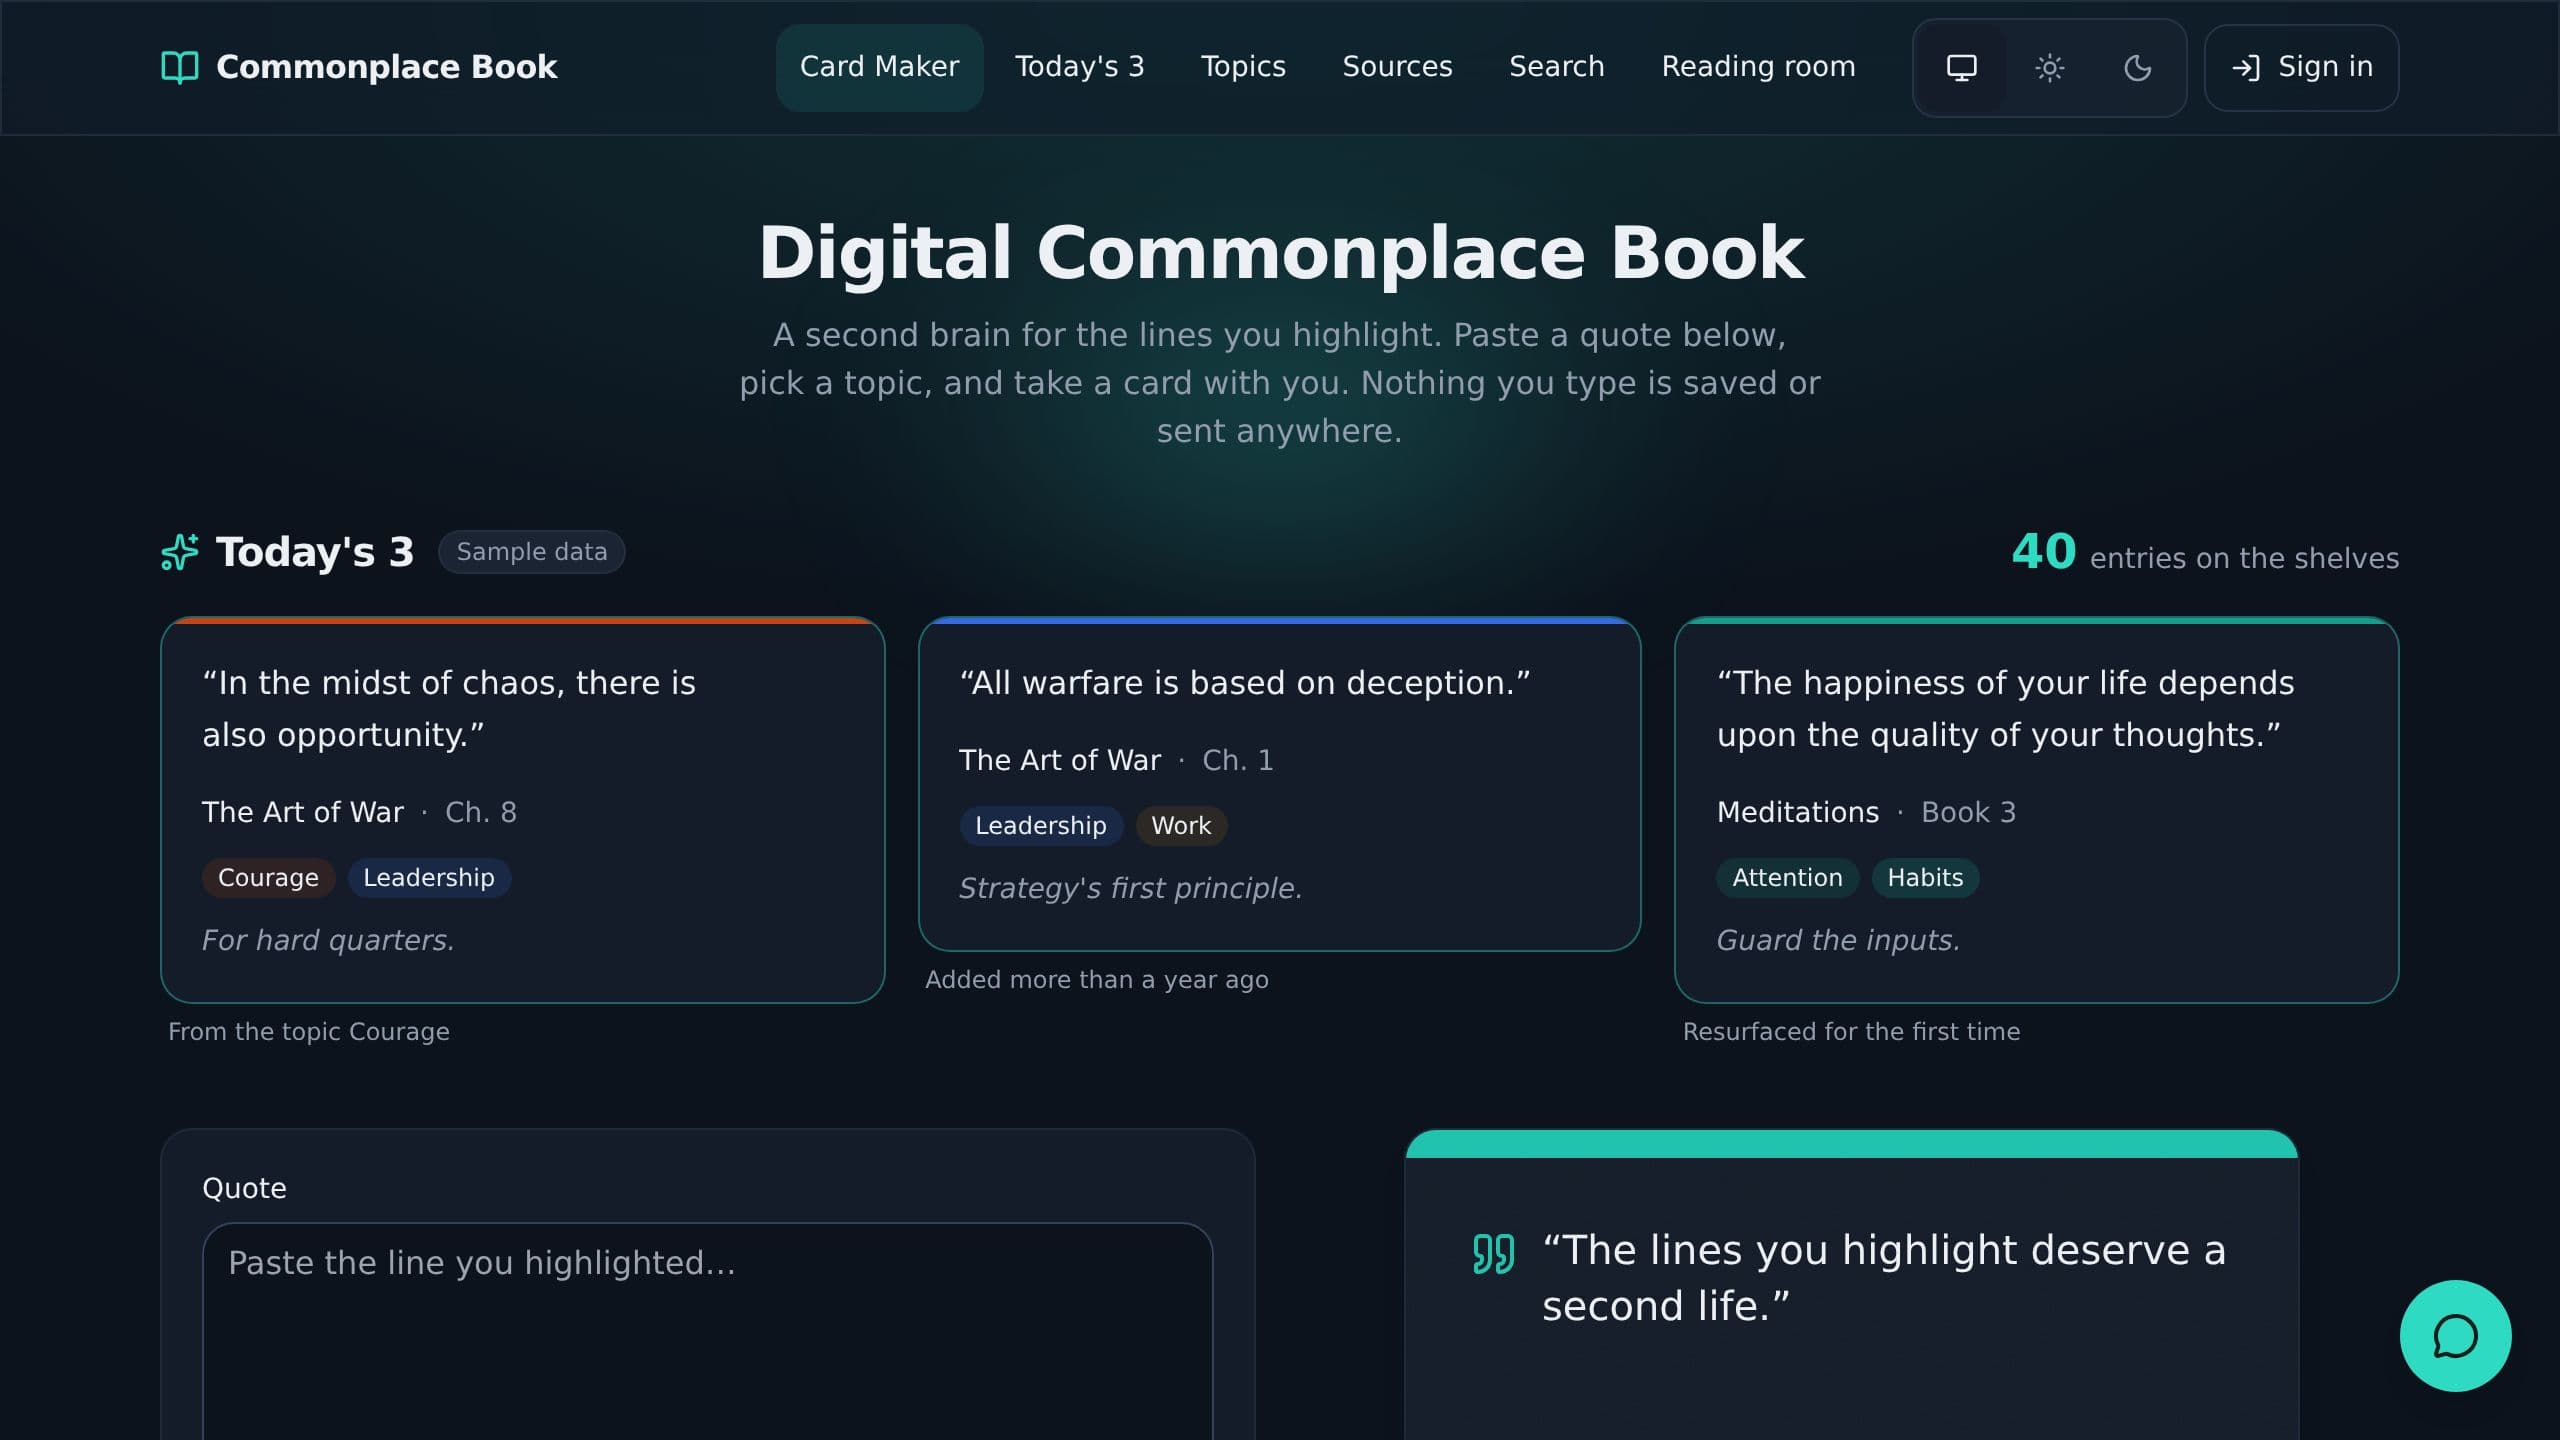This screenshot has height=1440, width=2560.
Task: Go to the Topics page
Action: [1243, 67]
